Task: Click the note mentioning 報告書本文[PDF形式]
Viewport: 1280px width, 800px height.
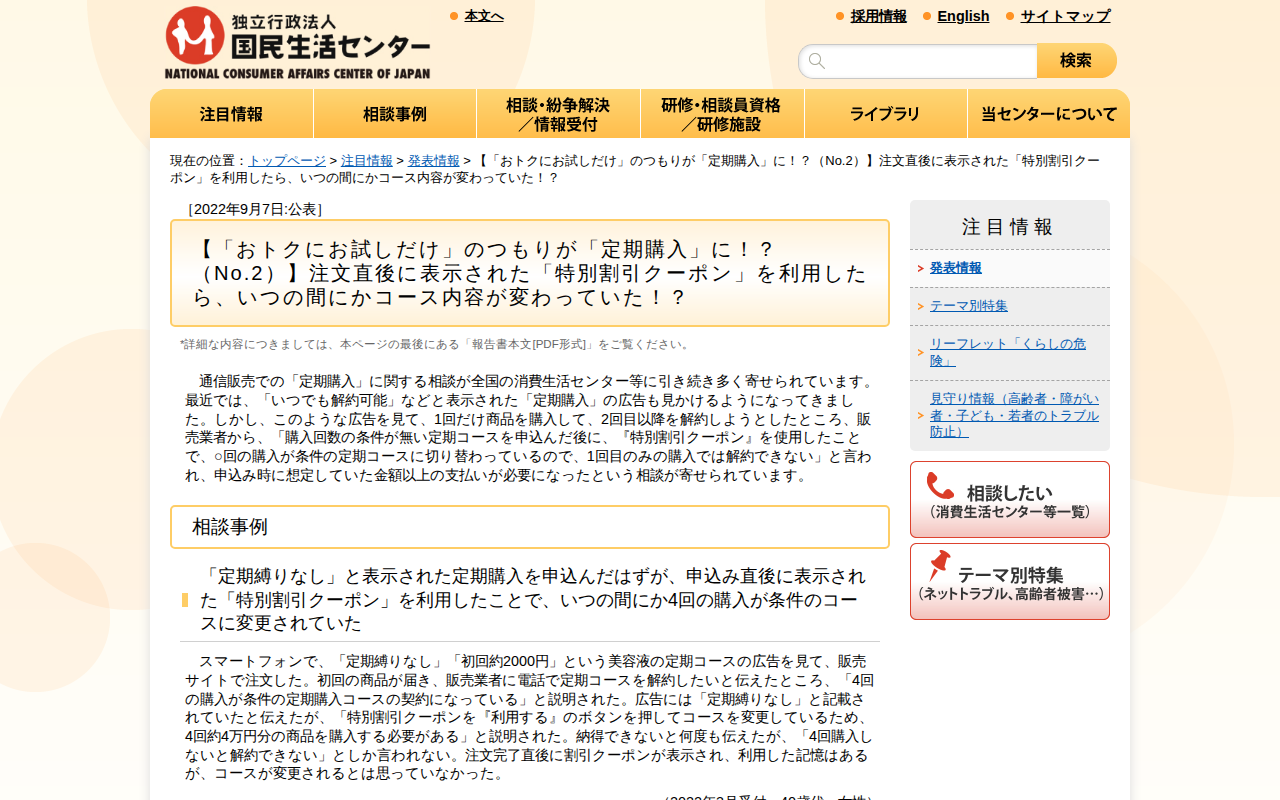Action: click(436, 344)
